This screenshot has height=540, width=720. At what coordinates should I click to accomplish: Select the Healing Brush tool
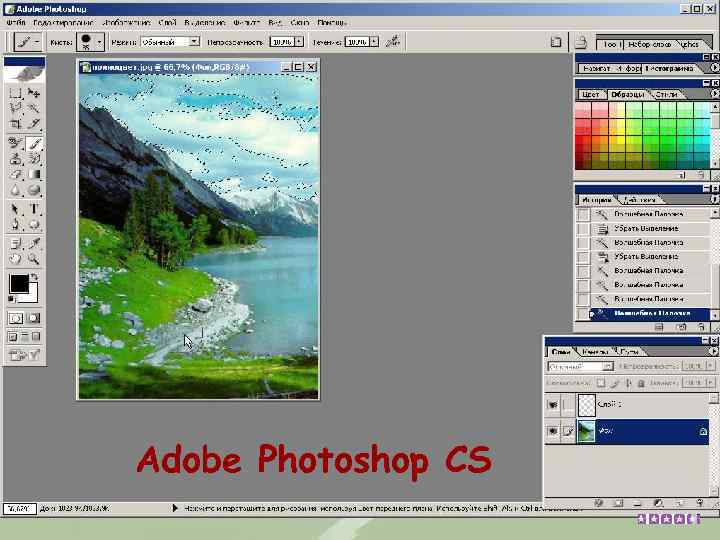pos(15,144)
